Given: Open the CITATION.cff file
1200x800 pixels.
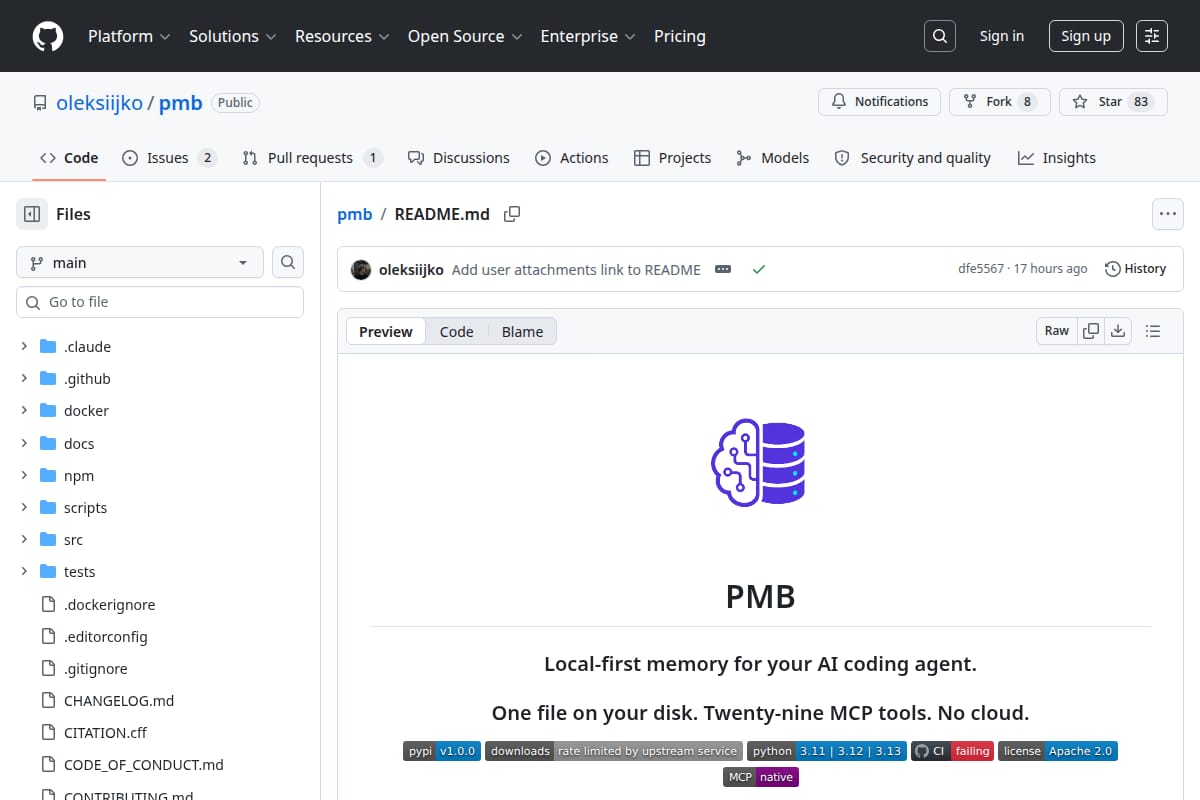Looking at the screenshot, I should tap(105, 732).
